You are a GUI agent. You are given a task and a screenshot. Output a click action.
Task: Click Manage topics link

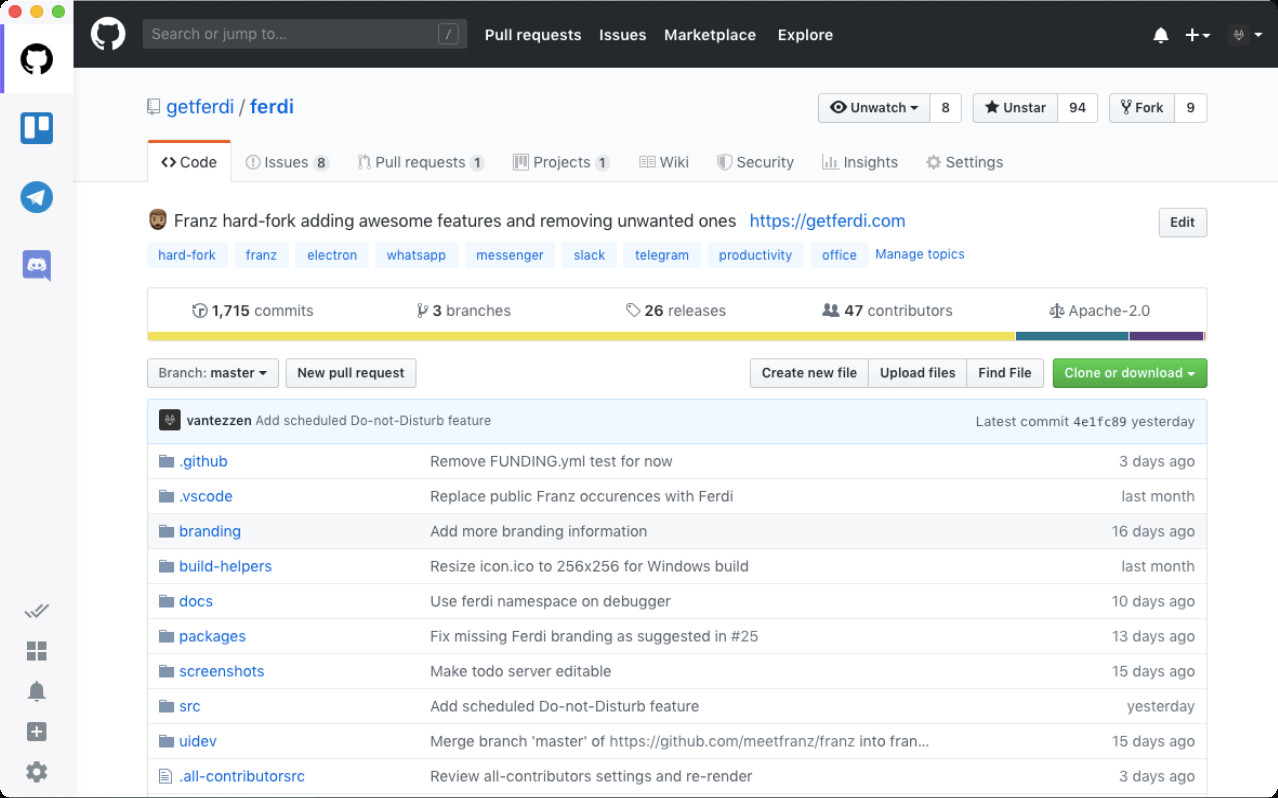[920, 254]
